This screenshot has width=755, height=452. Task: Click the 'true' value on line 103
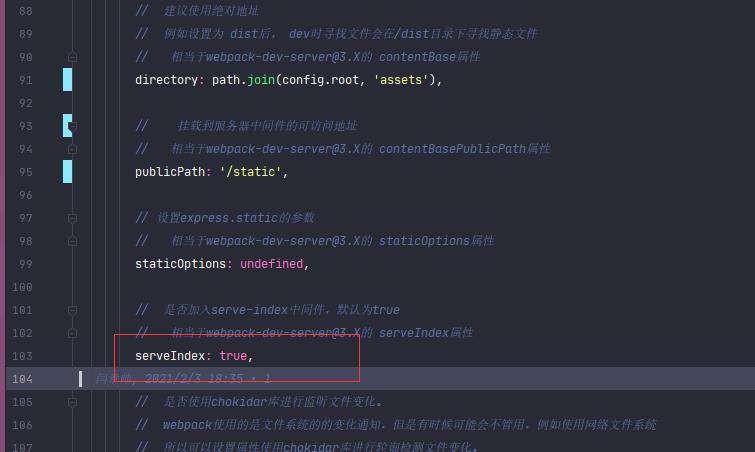click(x=233, y=356)
